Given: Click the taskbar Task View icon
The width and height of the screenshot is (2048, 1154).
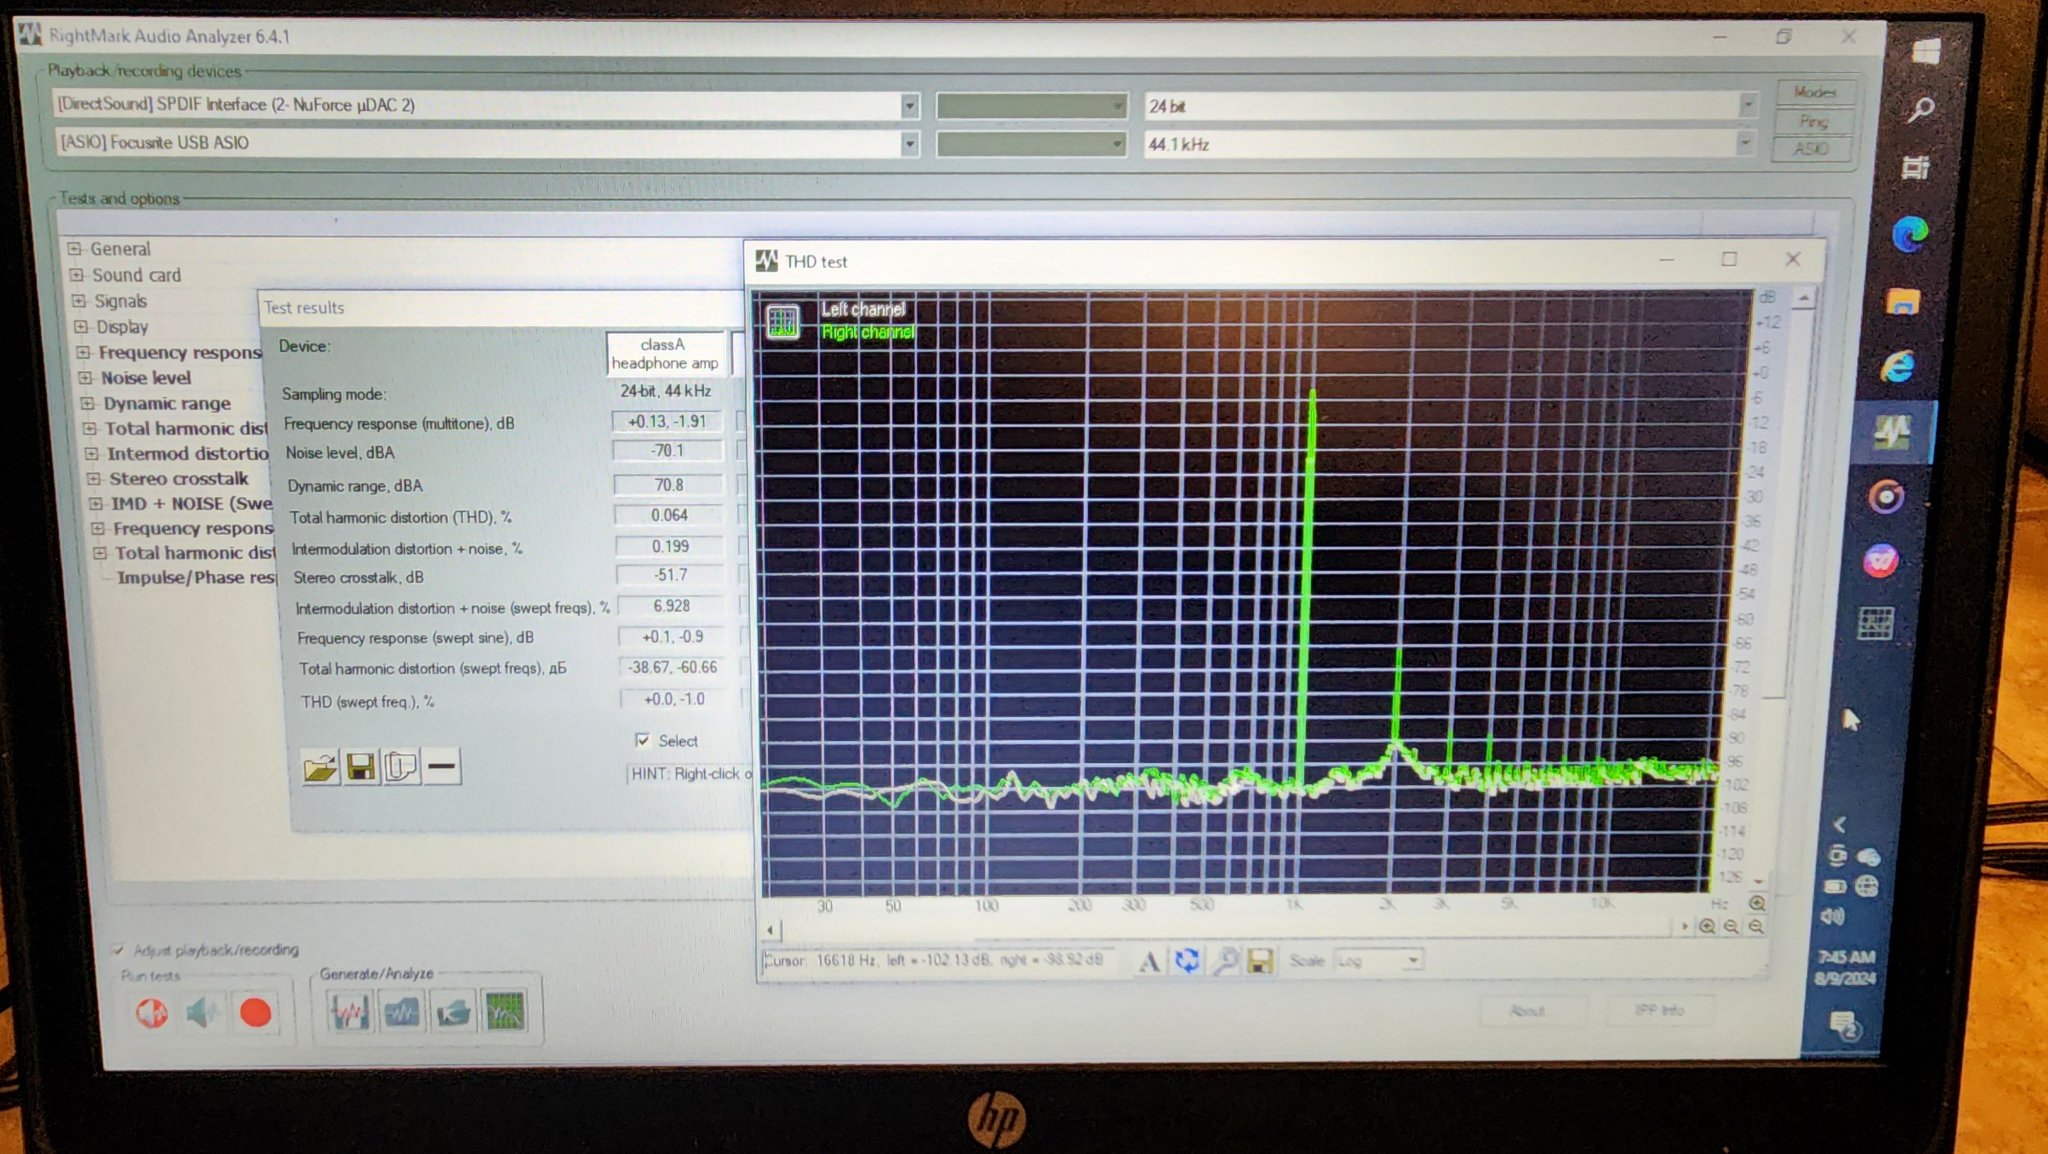Looking at the screenshot, I should (1915, 167).
